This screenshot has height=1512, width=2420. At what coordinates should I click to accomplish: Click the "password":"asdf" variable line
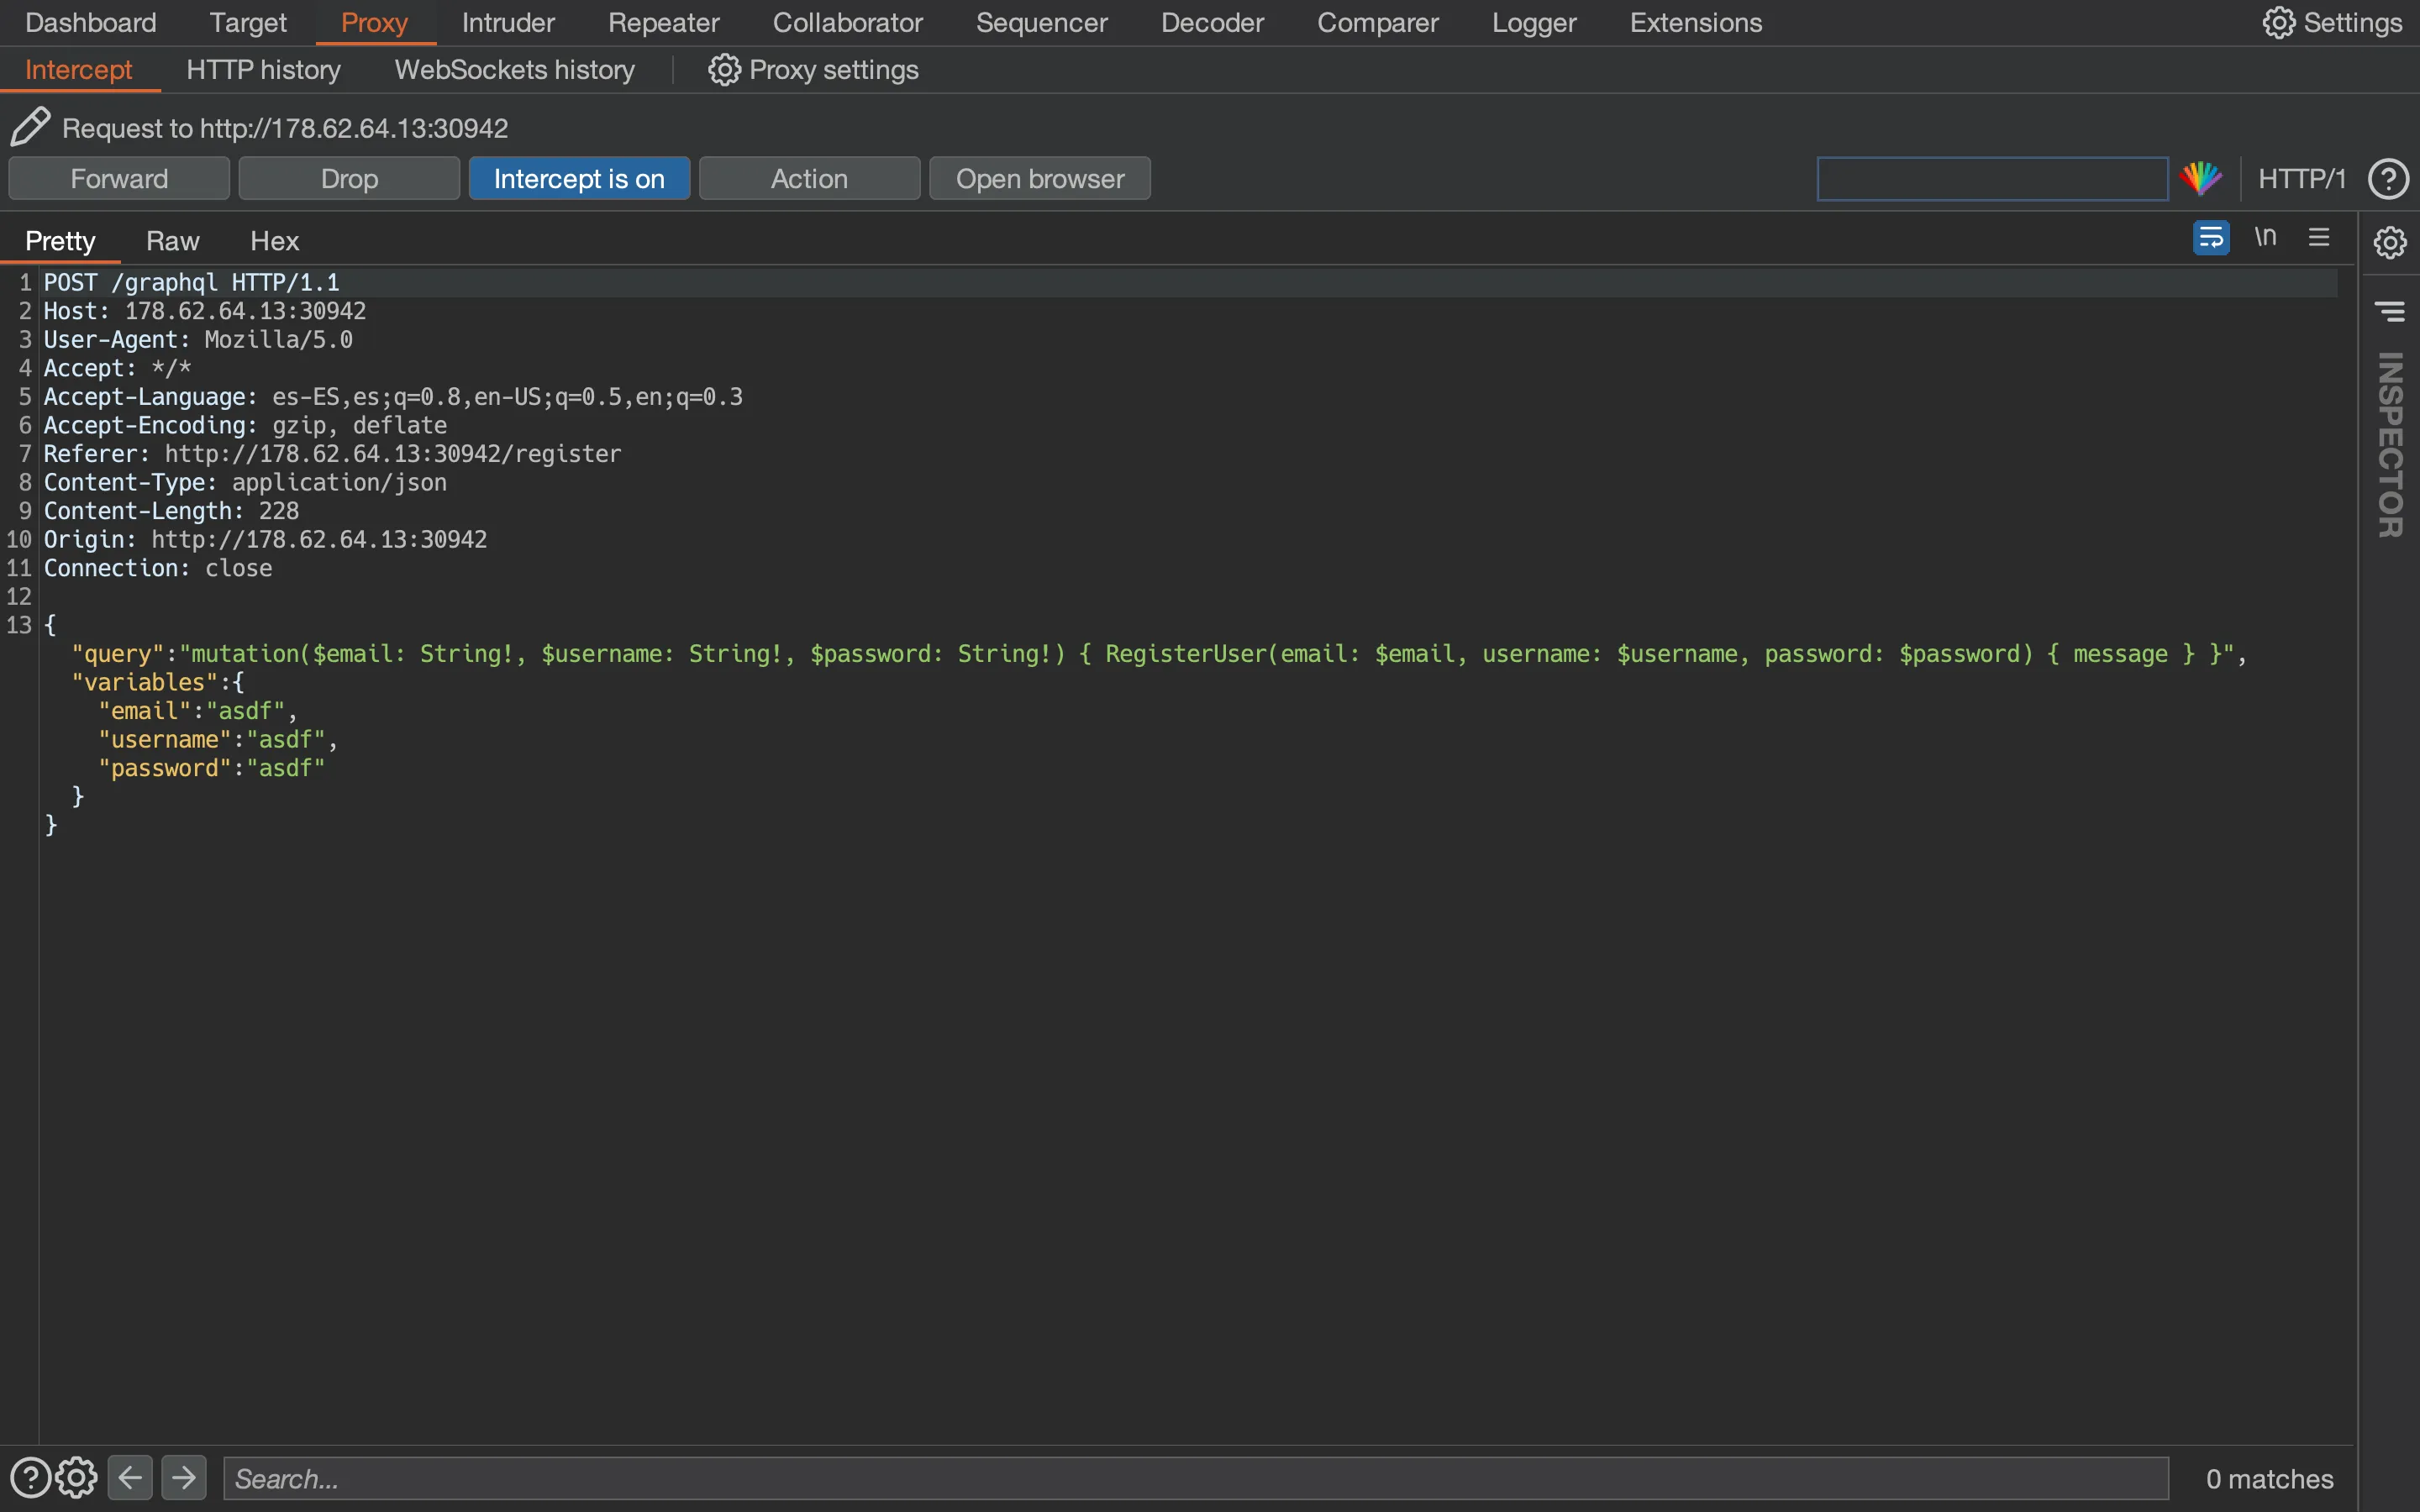coord(212,768)
